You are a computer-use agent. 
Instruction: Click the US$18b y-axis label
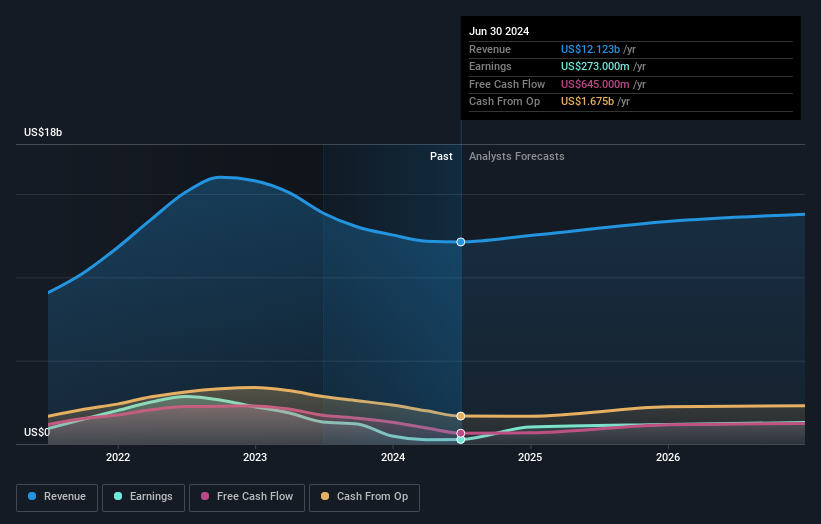pyautogui.click(x=43, y=132)
